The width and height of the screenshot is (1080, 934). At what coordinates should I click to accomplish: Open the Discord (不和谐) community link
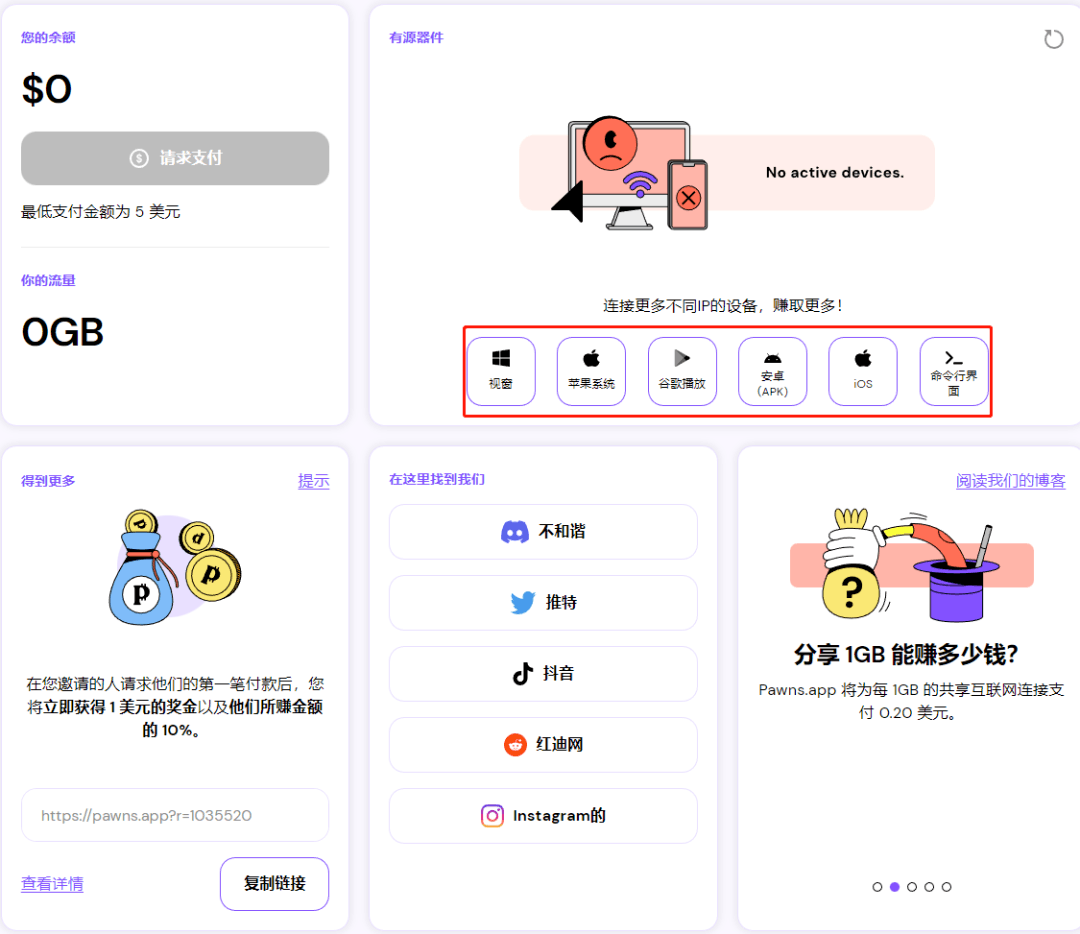pyautogui.click(x=543, y=532)
